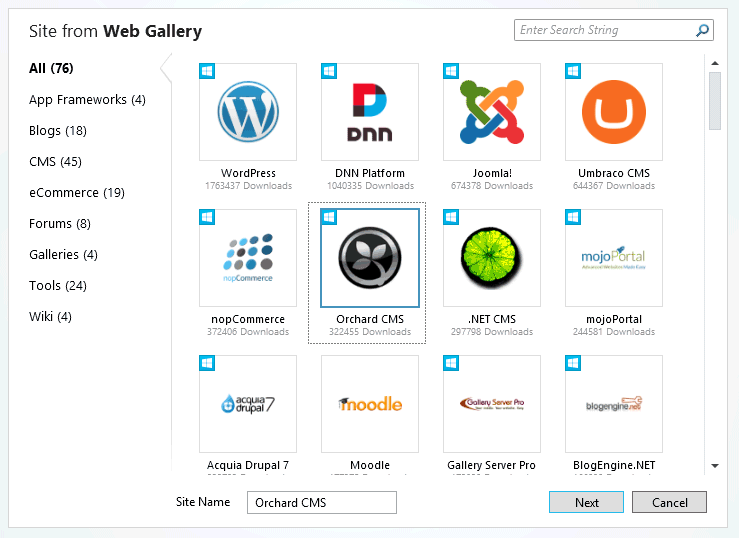Viewport: 739px width, 538px height.
Task: Click the mojoPortal name label
Action: point(614,319)
